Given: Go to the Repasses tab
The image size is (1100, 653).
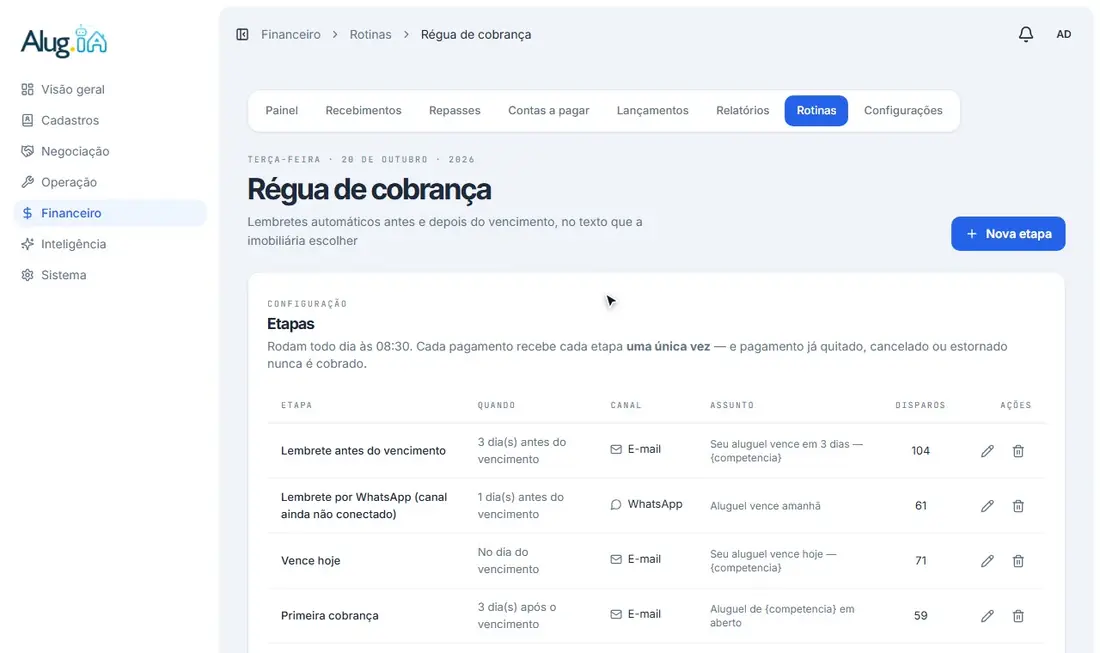Looking at the screenshot, I should 455,110.
